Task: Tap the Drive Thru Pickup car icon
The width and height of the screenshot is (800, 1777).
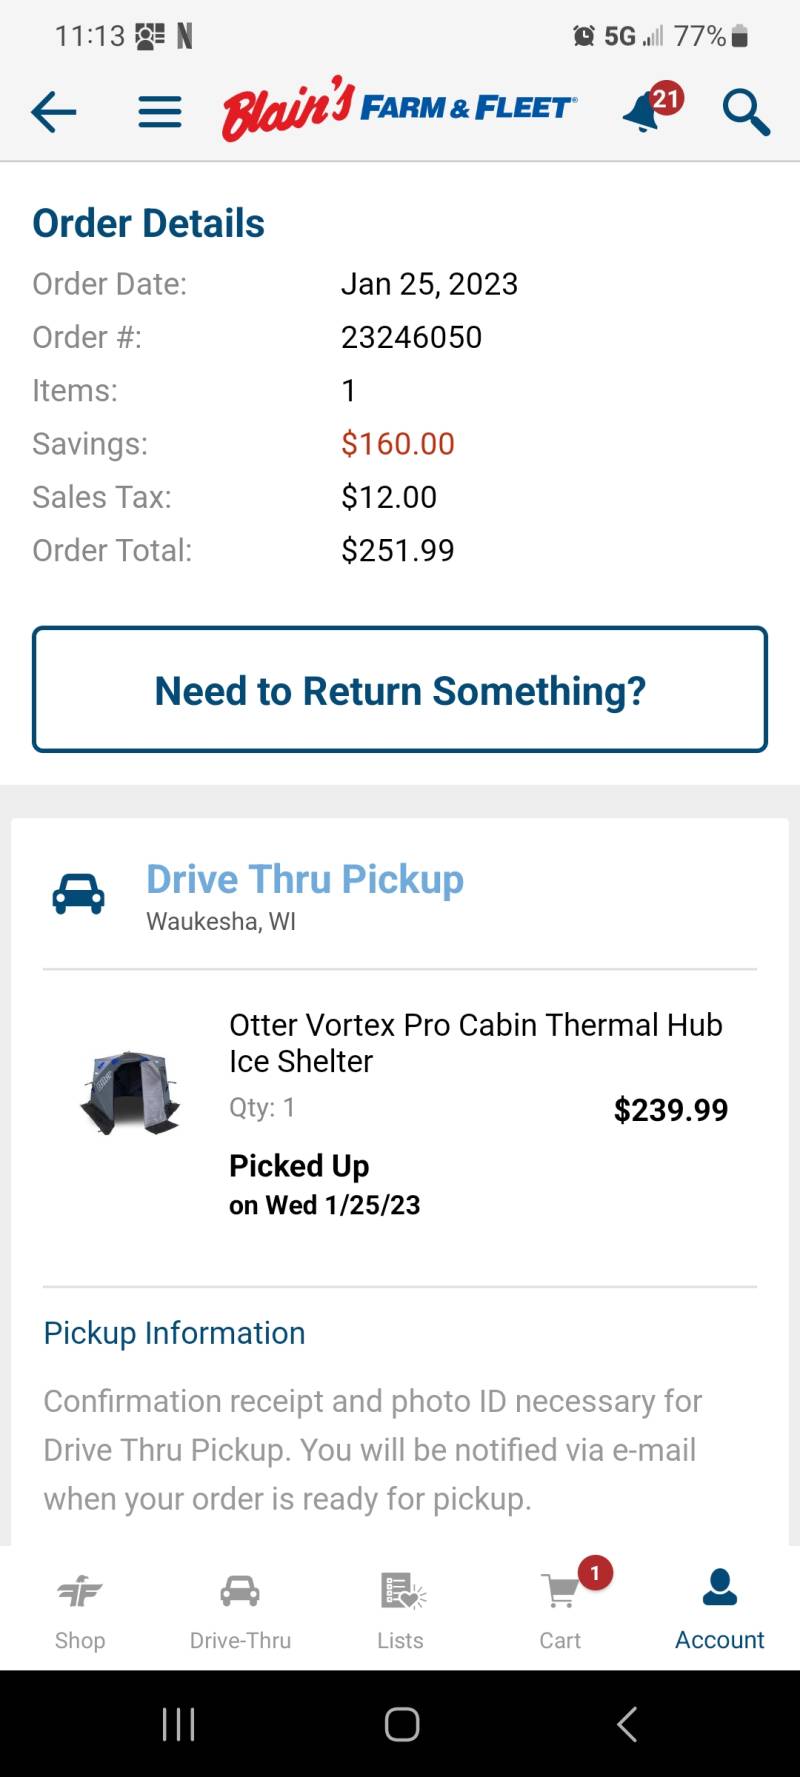Action: tap(78, 893)
